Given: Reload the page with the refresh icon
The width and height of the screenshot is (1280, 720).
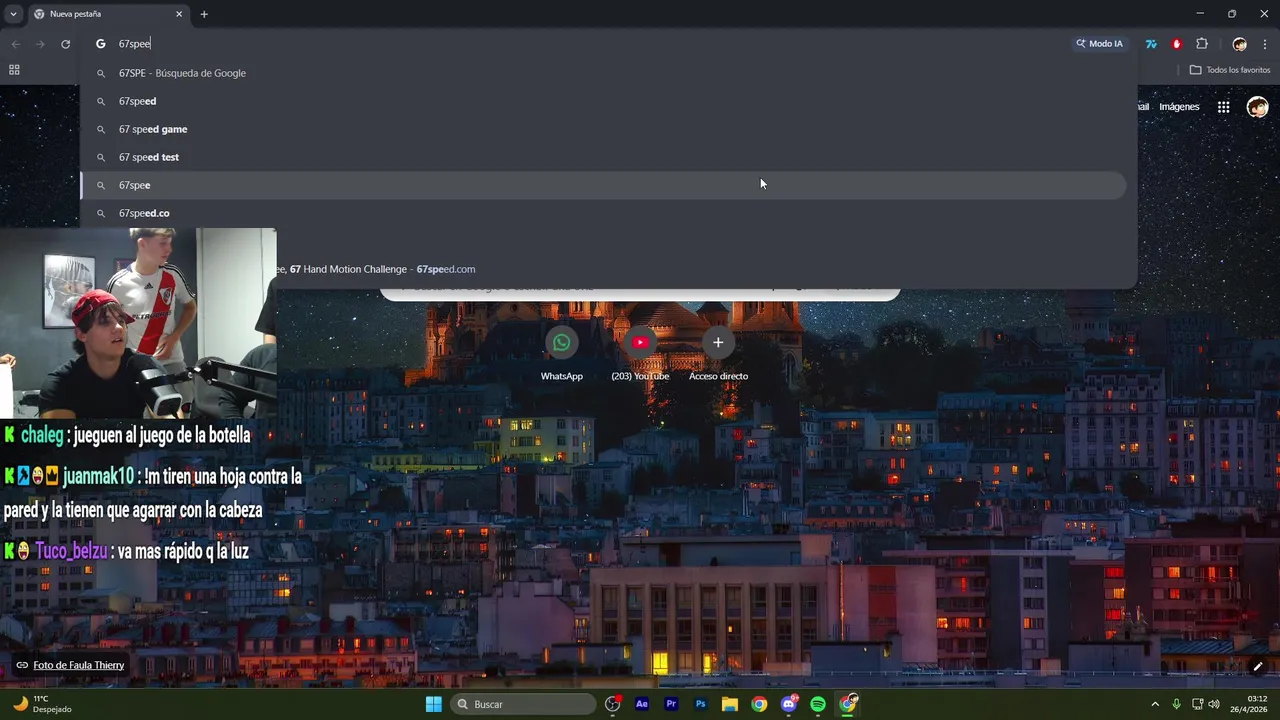Looking at the screenshot, I should pyautogui.click(x=66, y=44).
